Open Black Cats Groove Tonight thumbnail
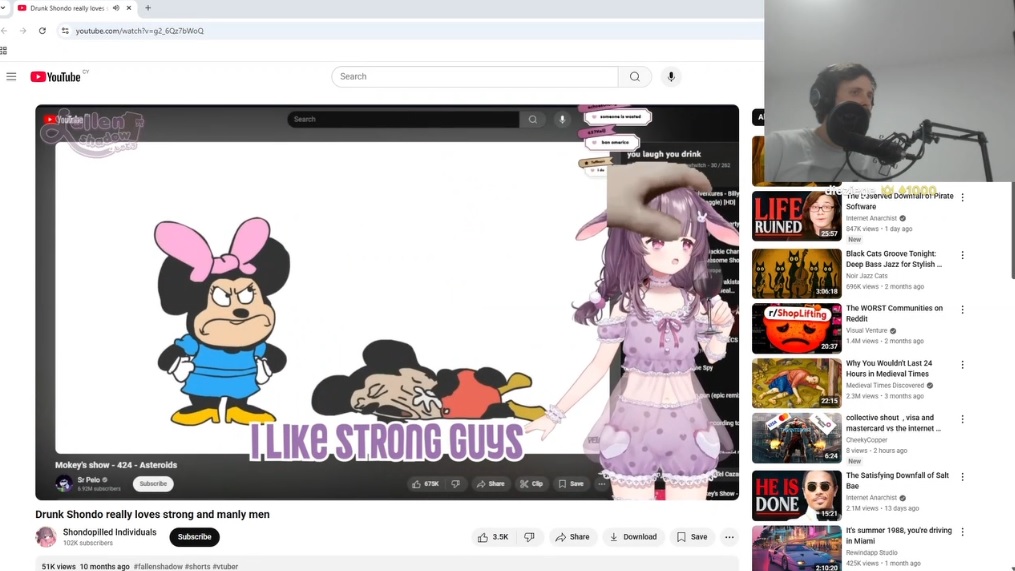This screenshot has width=1015, height=571. tap(796, 273)
